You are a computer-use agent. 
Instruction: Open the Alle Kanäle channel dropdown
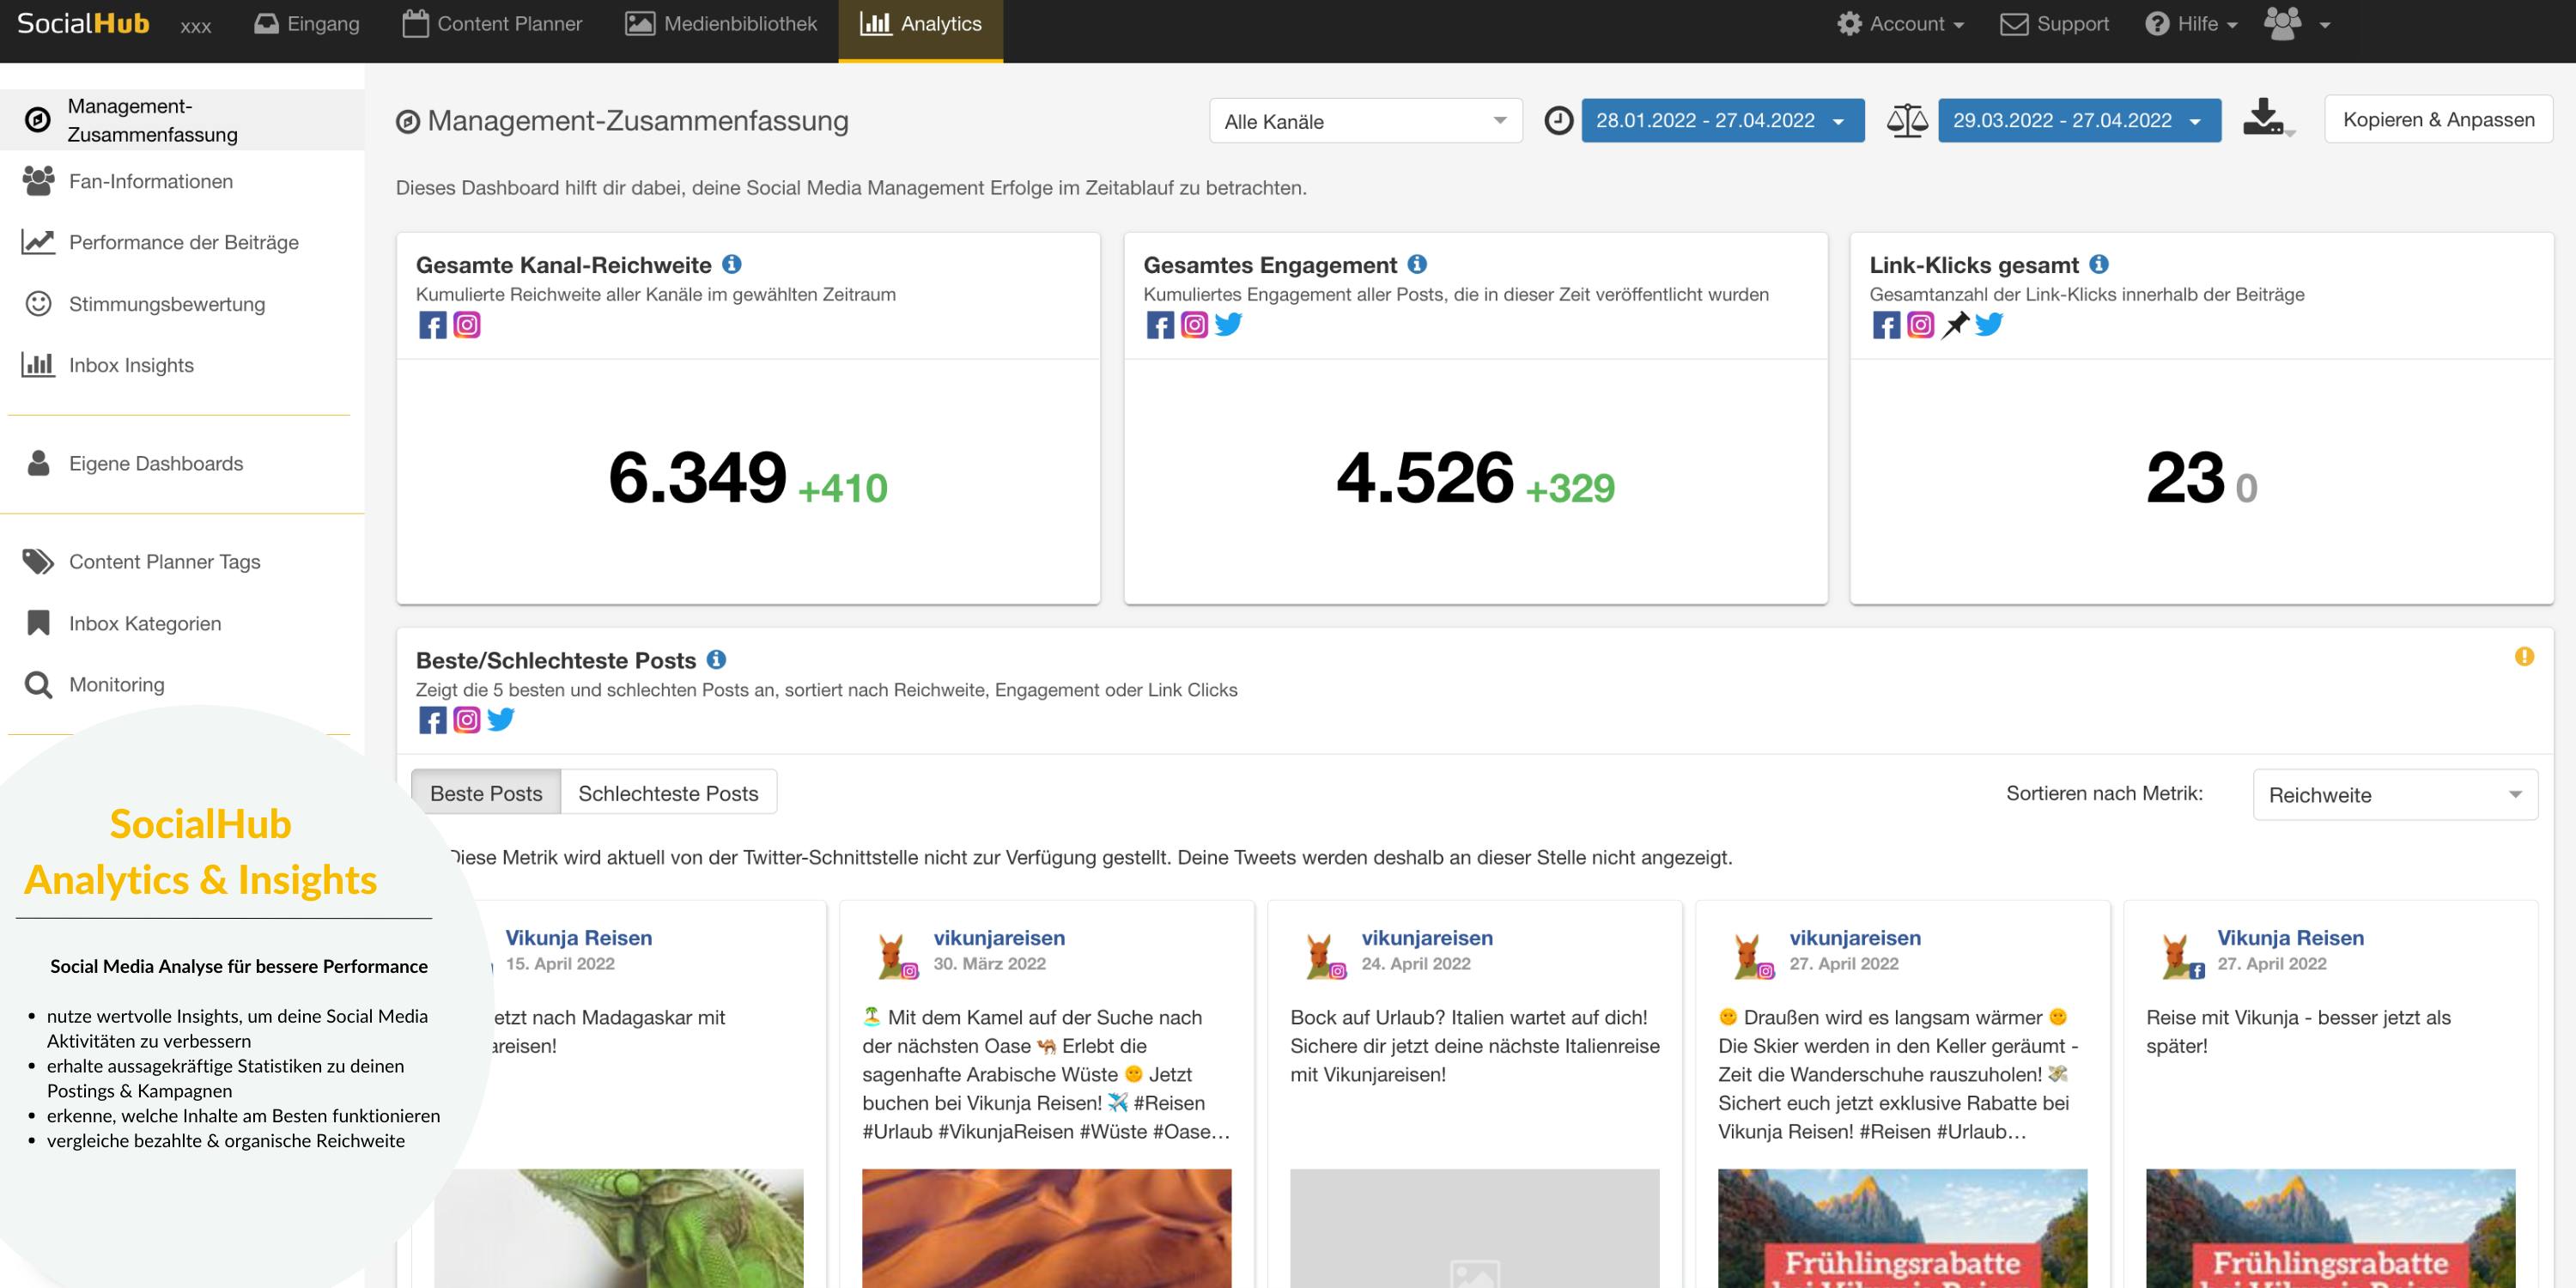point(1365,121)
